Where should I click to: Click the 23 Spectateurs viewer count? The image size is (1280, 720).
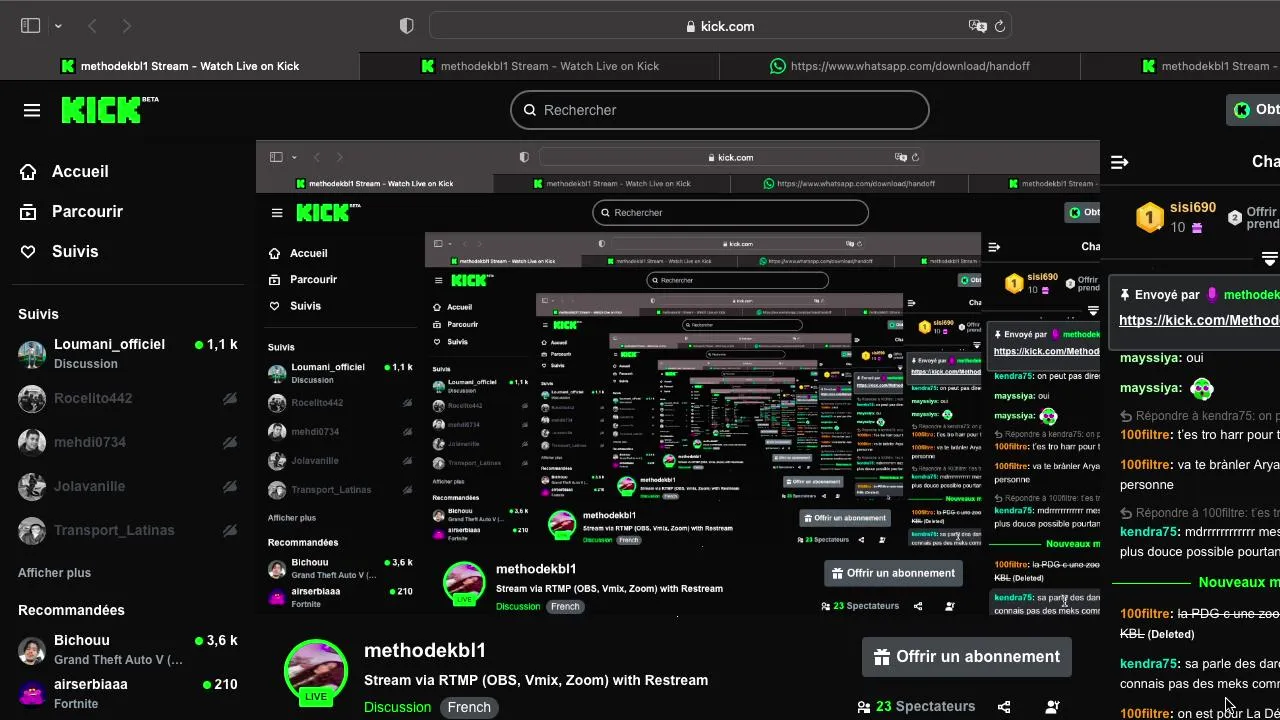pyautogui.click(x=916, y=706)
